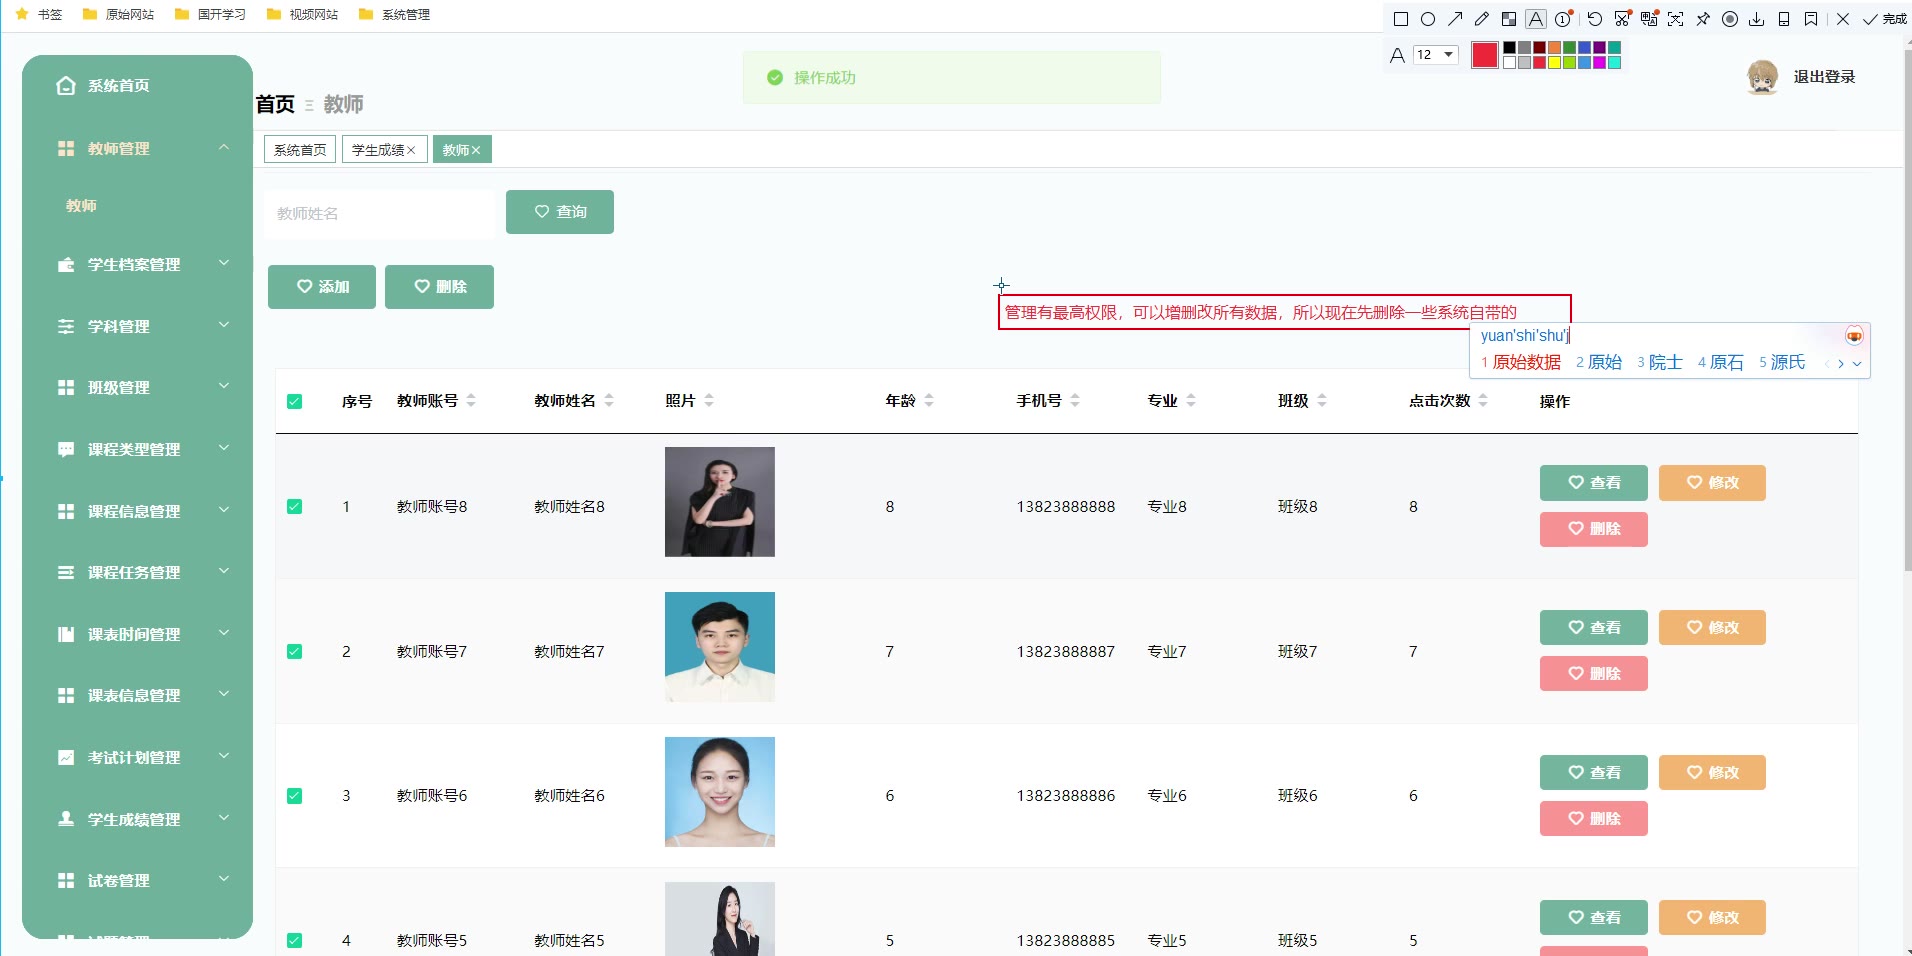Click the 查询 search button
1912x956 pixels.
point(560,212)
